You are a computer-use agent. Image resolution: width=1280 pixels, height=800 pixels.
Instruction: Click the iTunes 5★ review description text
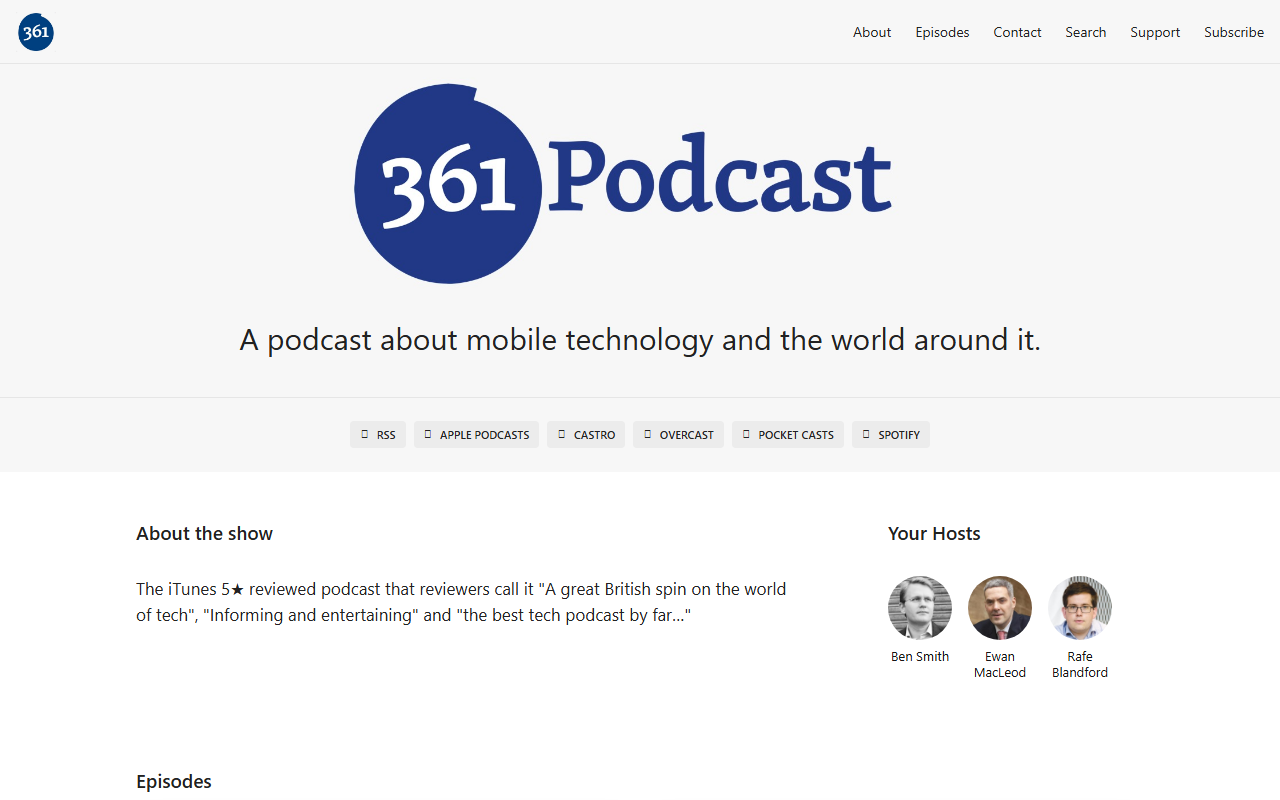click(x=461, y=602)
